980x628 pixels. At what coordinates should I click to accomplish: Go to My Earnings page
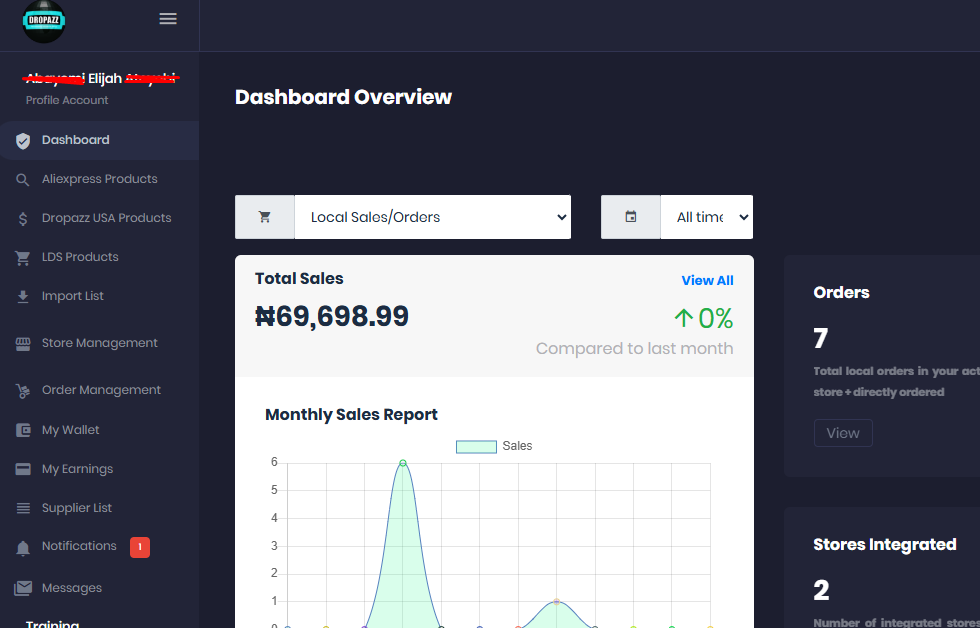click(77, 469)
